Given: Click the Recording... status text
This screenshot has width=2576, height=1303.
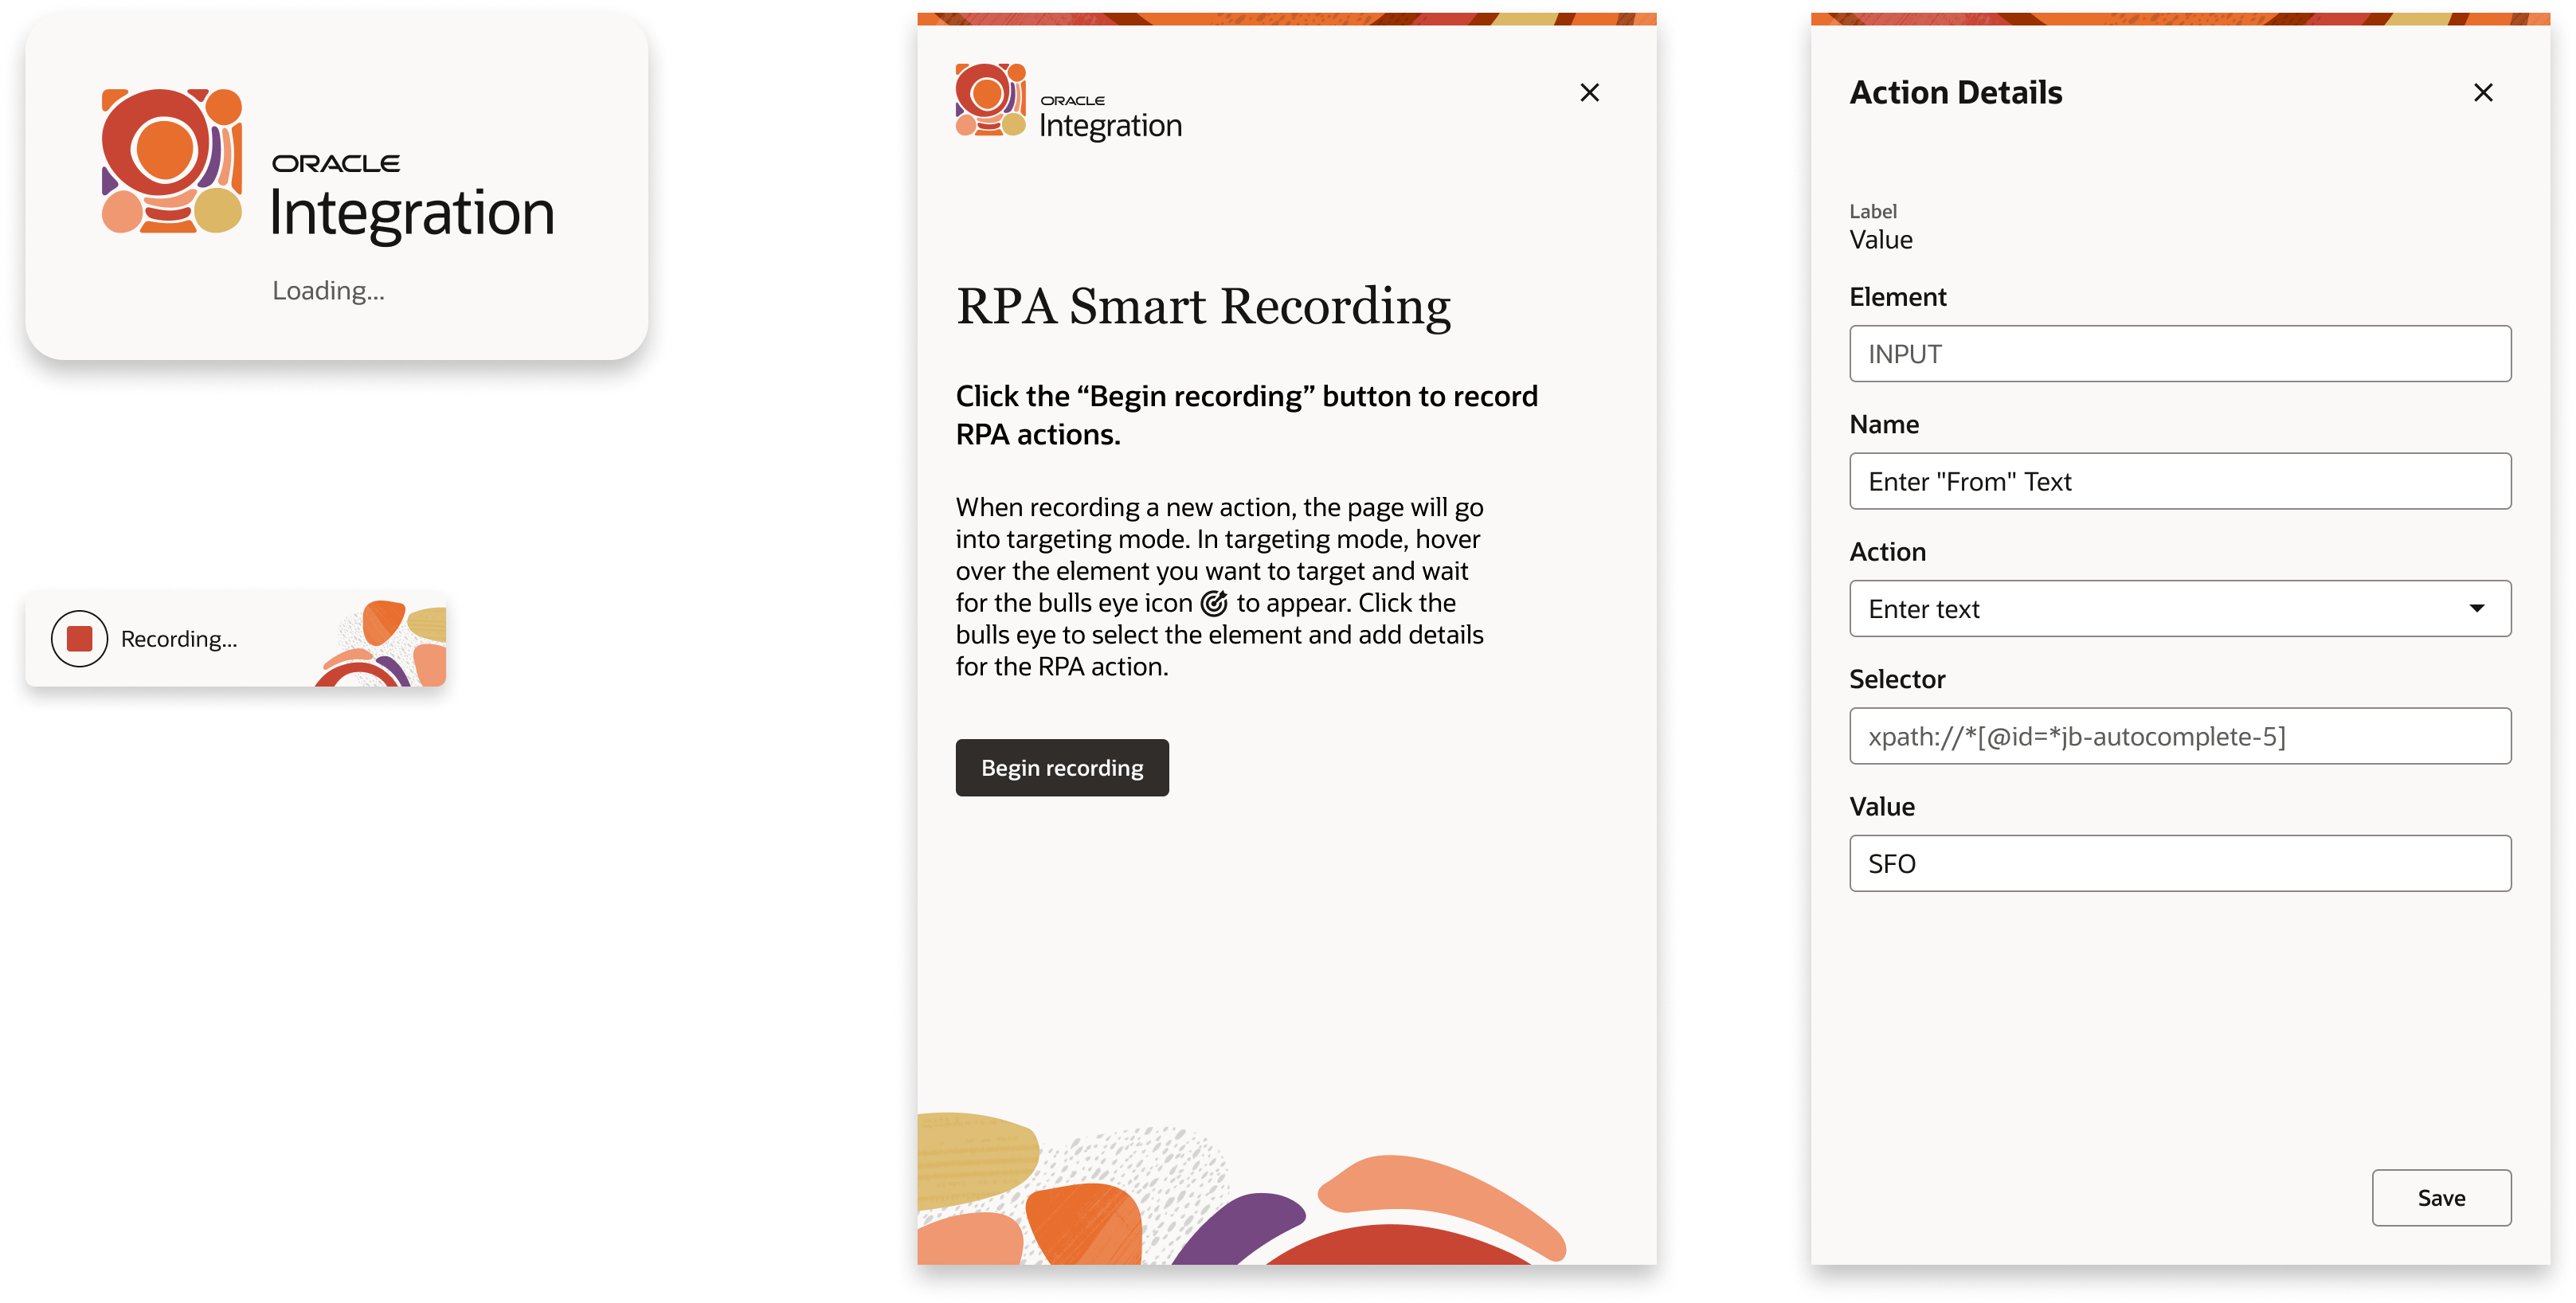Looking at the screenshot, I should (x=179, y=639).
